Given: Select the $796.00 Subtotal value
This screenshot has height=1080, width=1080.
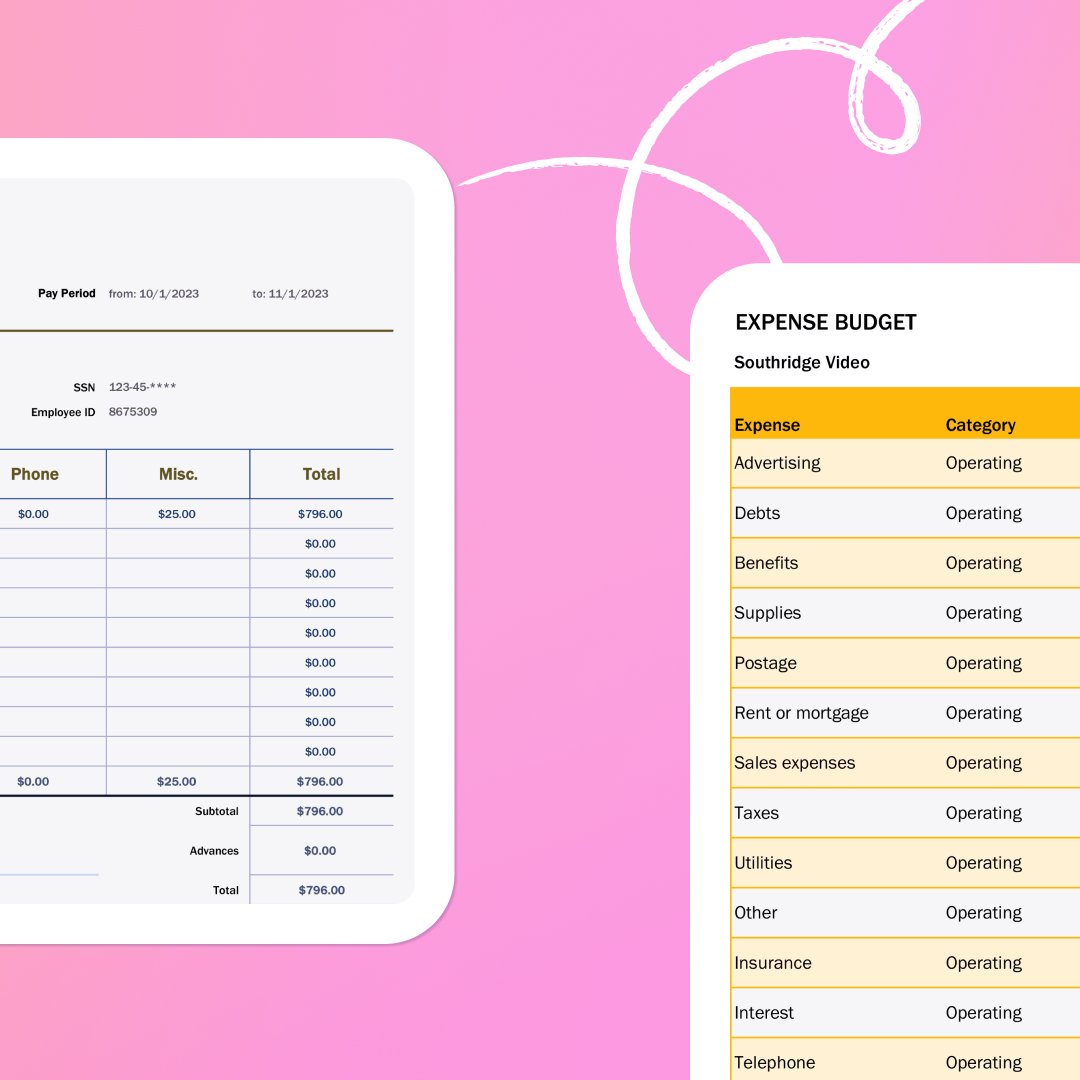Looking at the screenshot, I should click(x=321, y=811).
